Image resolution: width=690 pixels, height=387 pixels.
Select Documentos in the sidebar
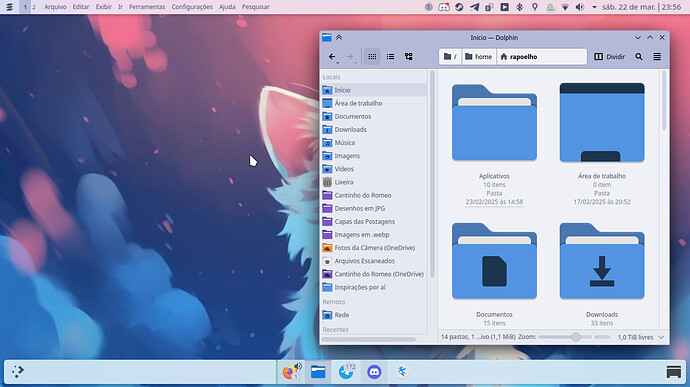tap(374, 116)
